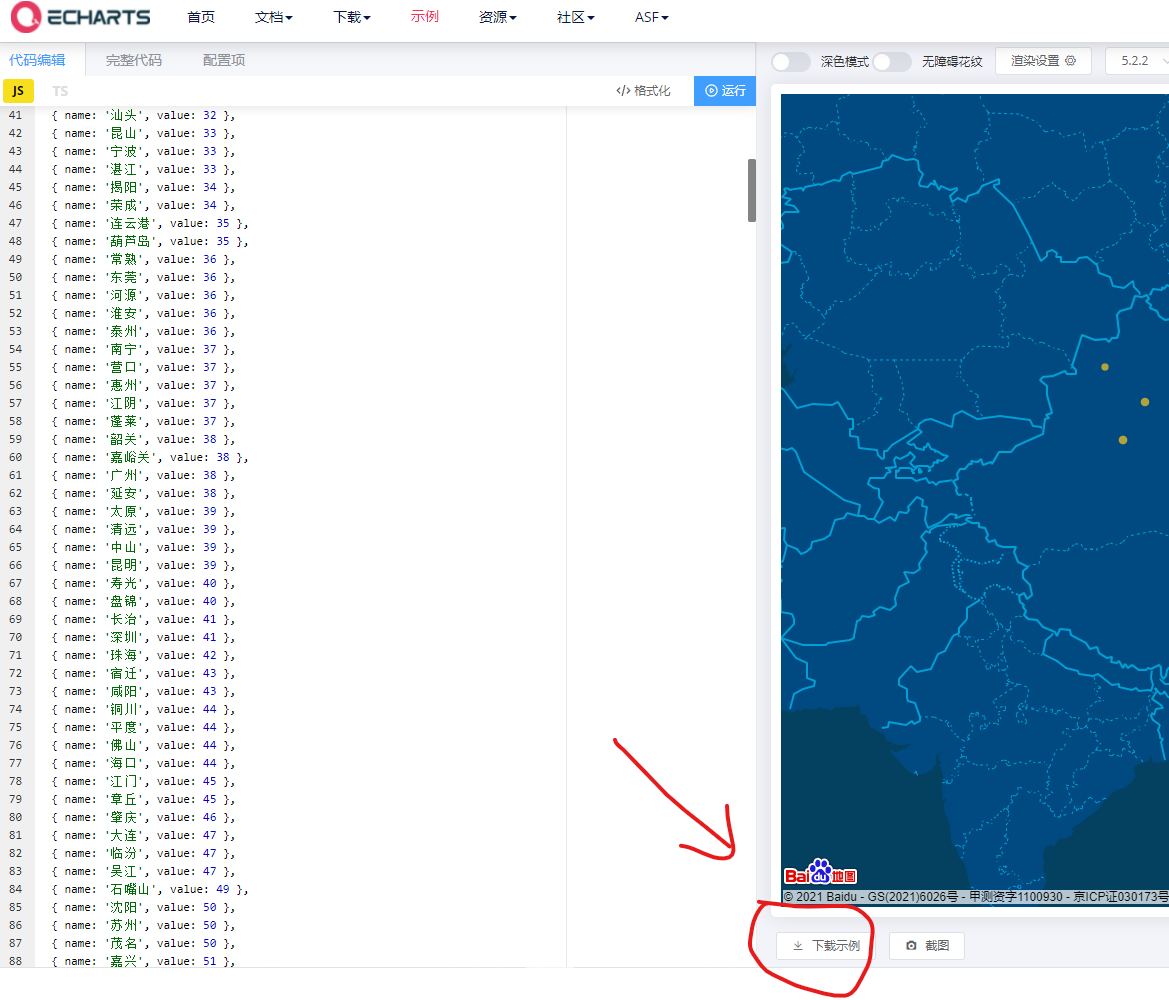Switch editor language to TS
This screenshot has height=1000, width=1169.
(x=59, y=90)
